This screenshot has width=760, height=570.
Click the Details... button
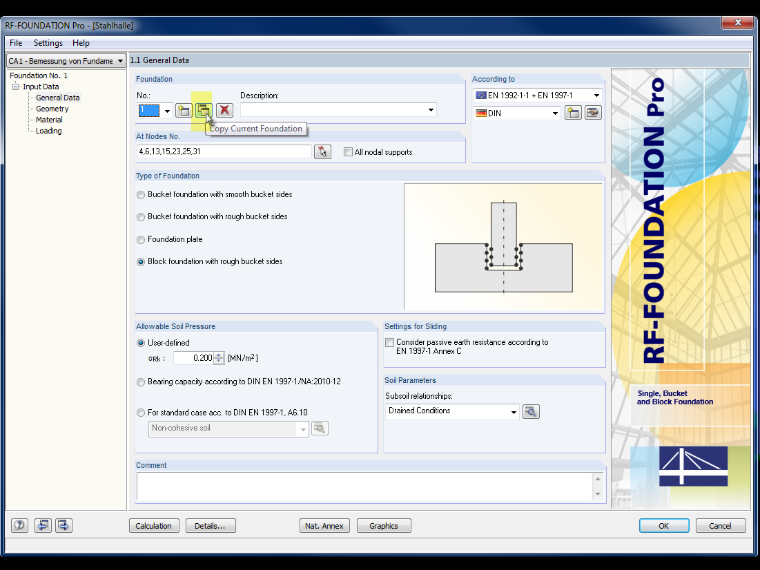tap(210, 526)
